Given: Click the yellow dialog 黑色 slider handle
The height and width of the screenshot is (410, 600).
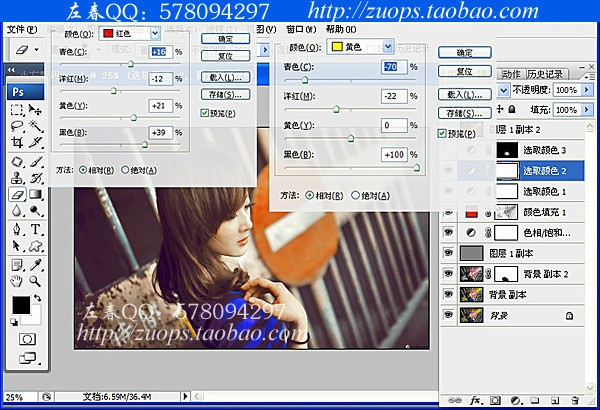Looking at the screenshot, I should (417, 168).
